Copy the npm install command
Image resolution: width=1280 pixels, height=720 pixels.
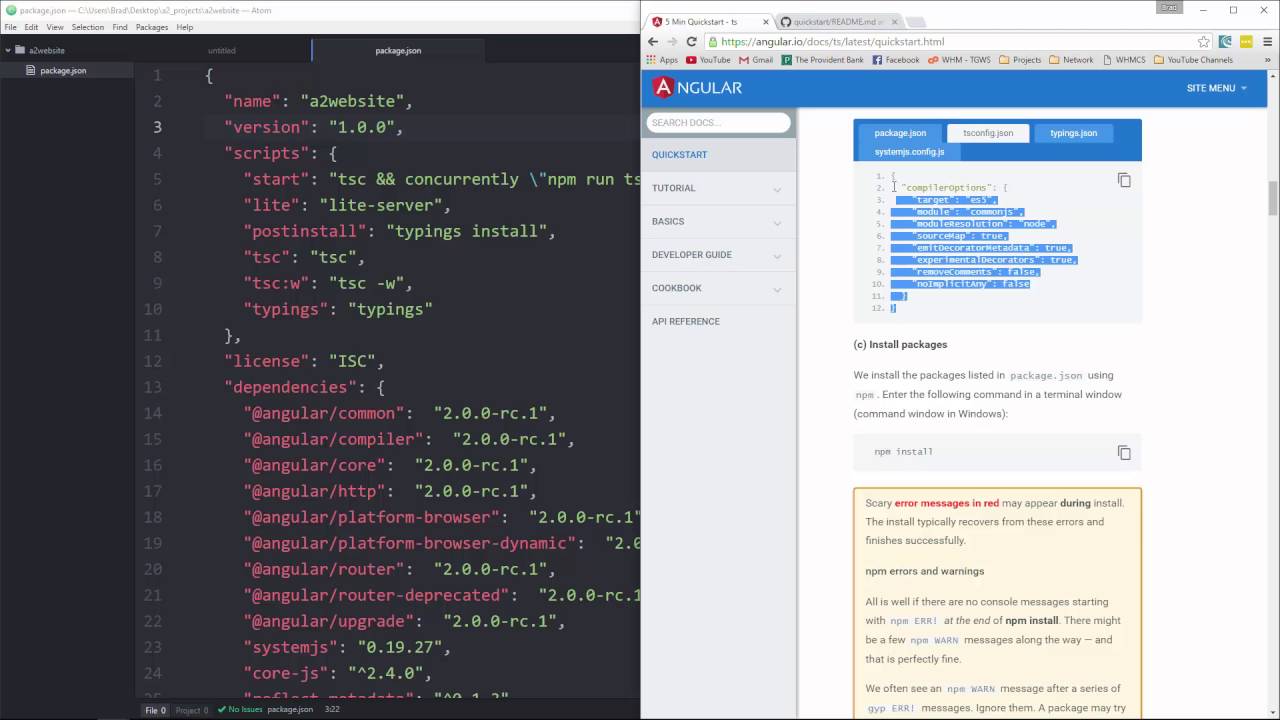click(x=1124, y=452)
